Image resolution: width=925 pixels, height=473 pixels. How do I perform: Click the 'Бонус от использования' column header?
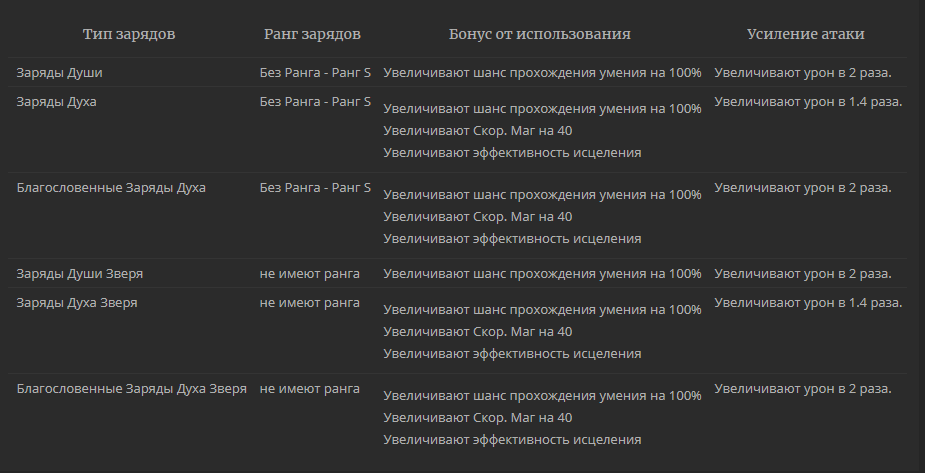click(539, 34)
